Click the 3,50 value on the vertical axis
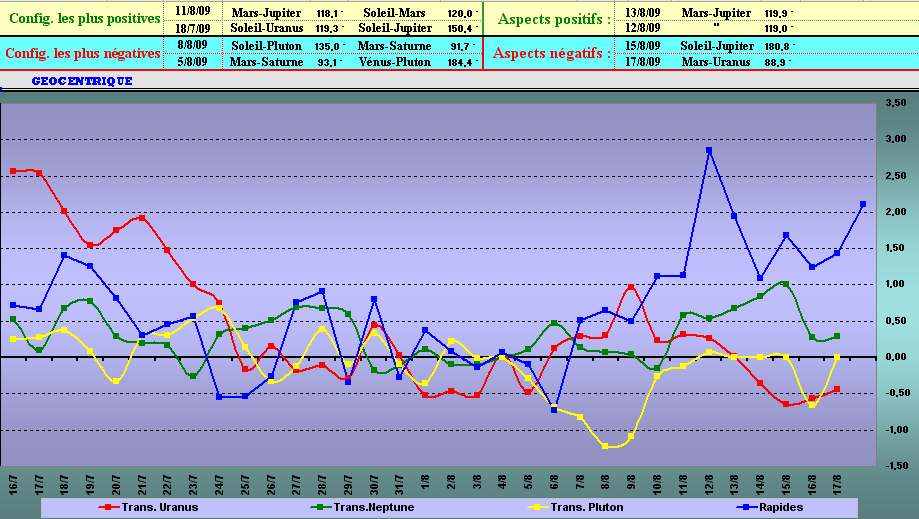The height and width of the screenshot is (519, 919). [x=896, y=103]
